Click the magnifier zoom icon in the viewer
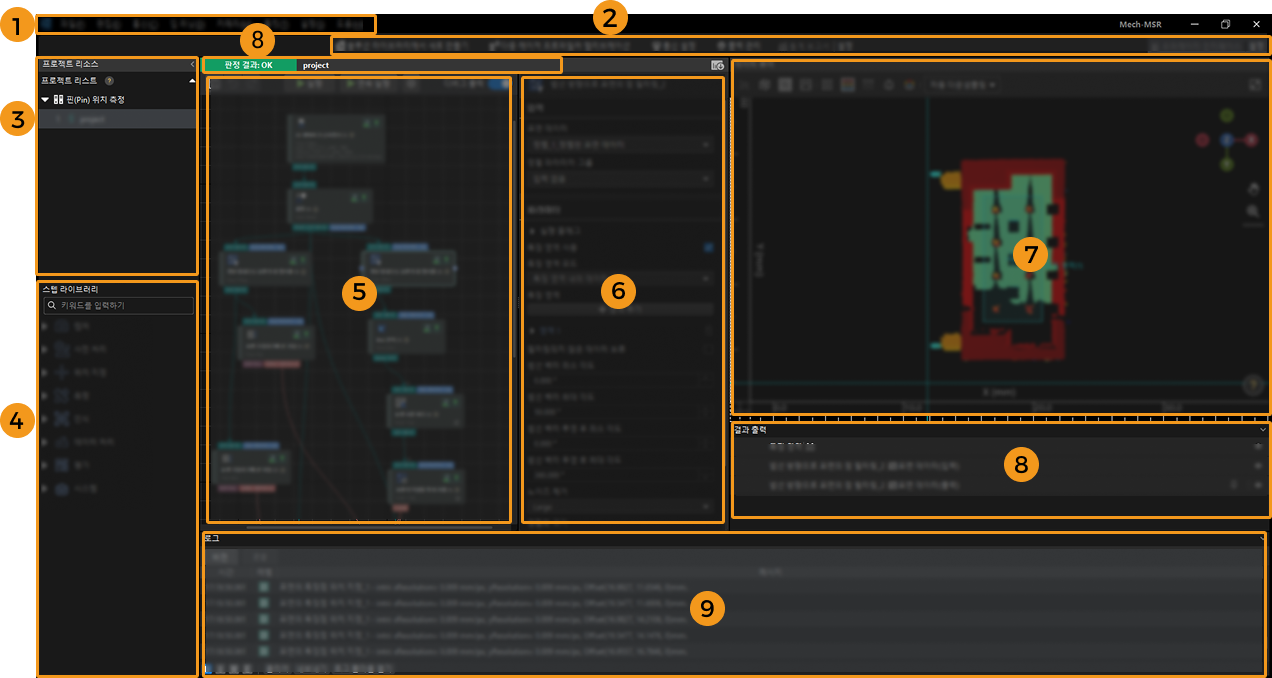The image size is (1272, 678). coord(1253,211)
